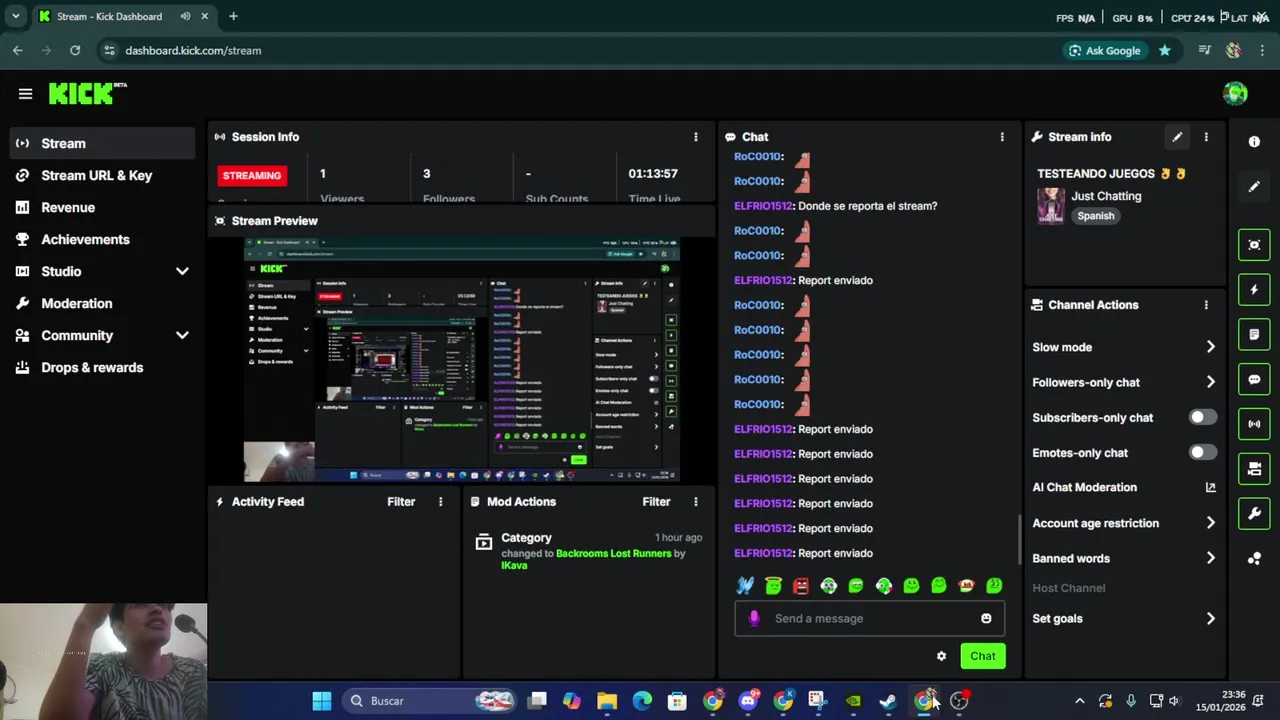The height and width of the screenshot is (720, 1280).
Task: Click the chat panel scrollbar
Action: click(x=1019, y=540)
